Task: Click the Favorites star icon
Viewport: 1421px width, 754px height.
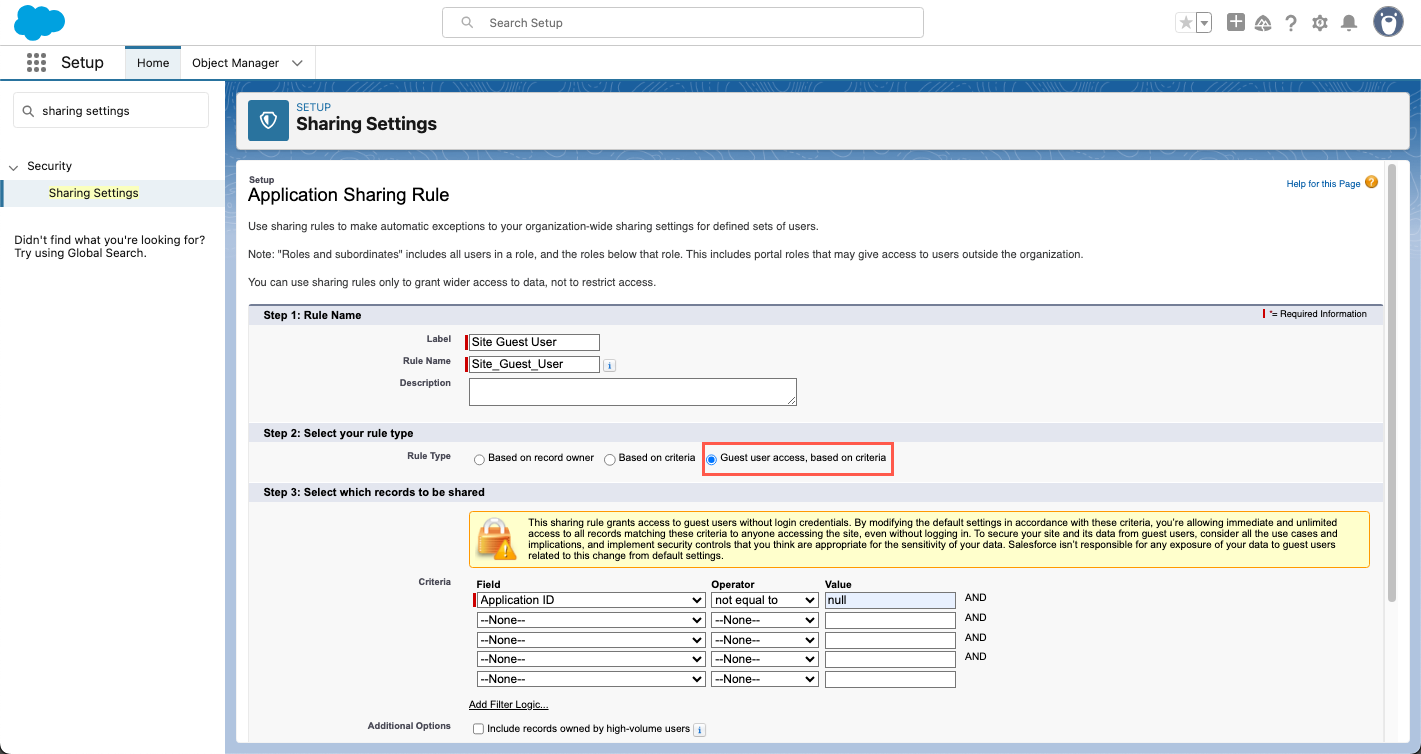Action: pyautogui.click(x=1185, y=23)
